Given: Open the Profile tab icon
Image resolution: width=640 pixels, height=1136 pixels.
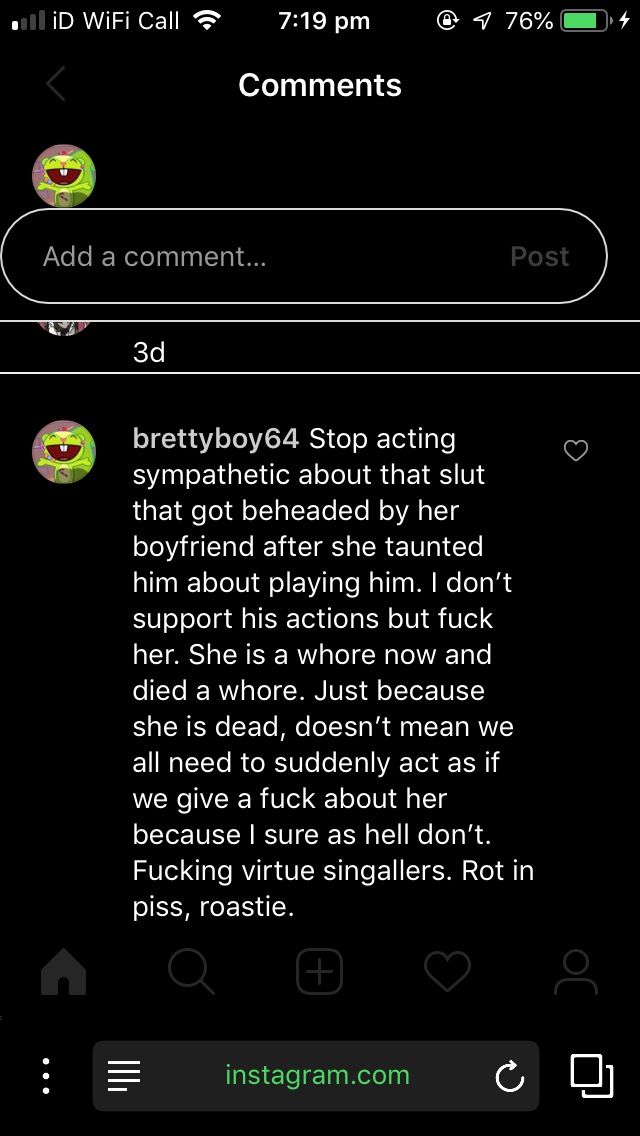Looking at the screenshot, I should (575, 971).
